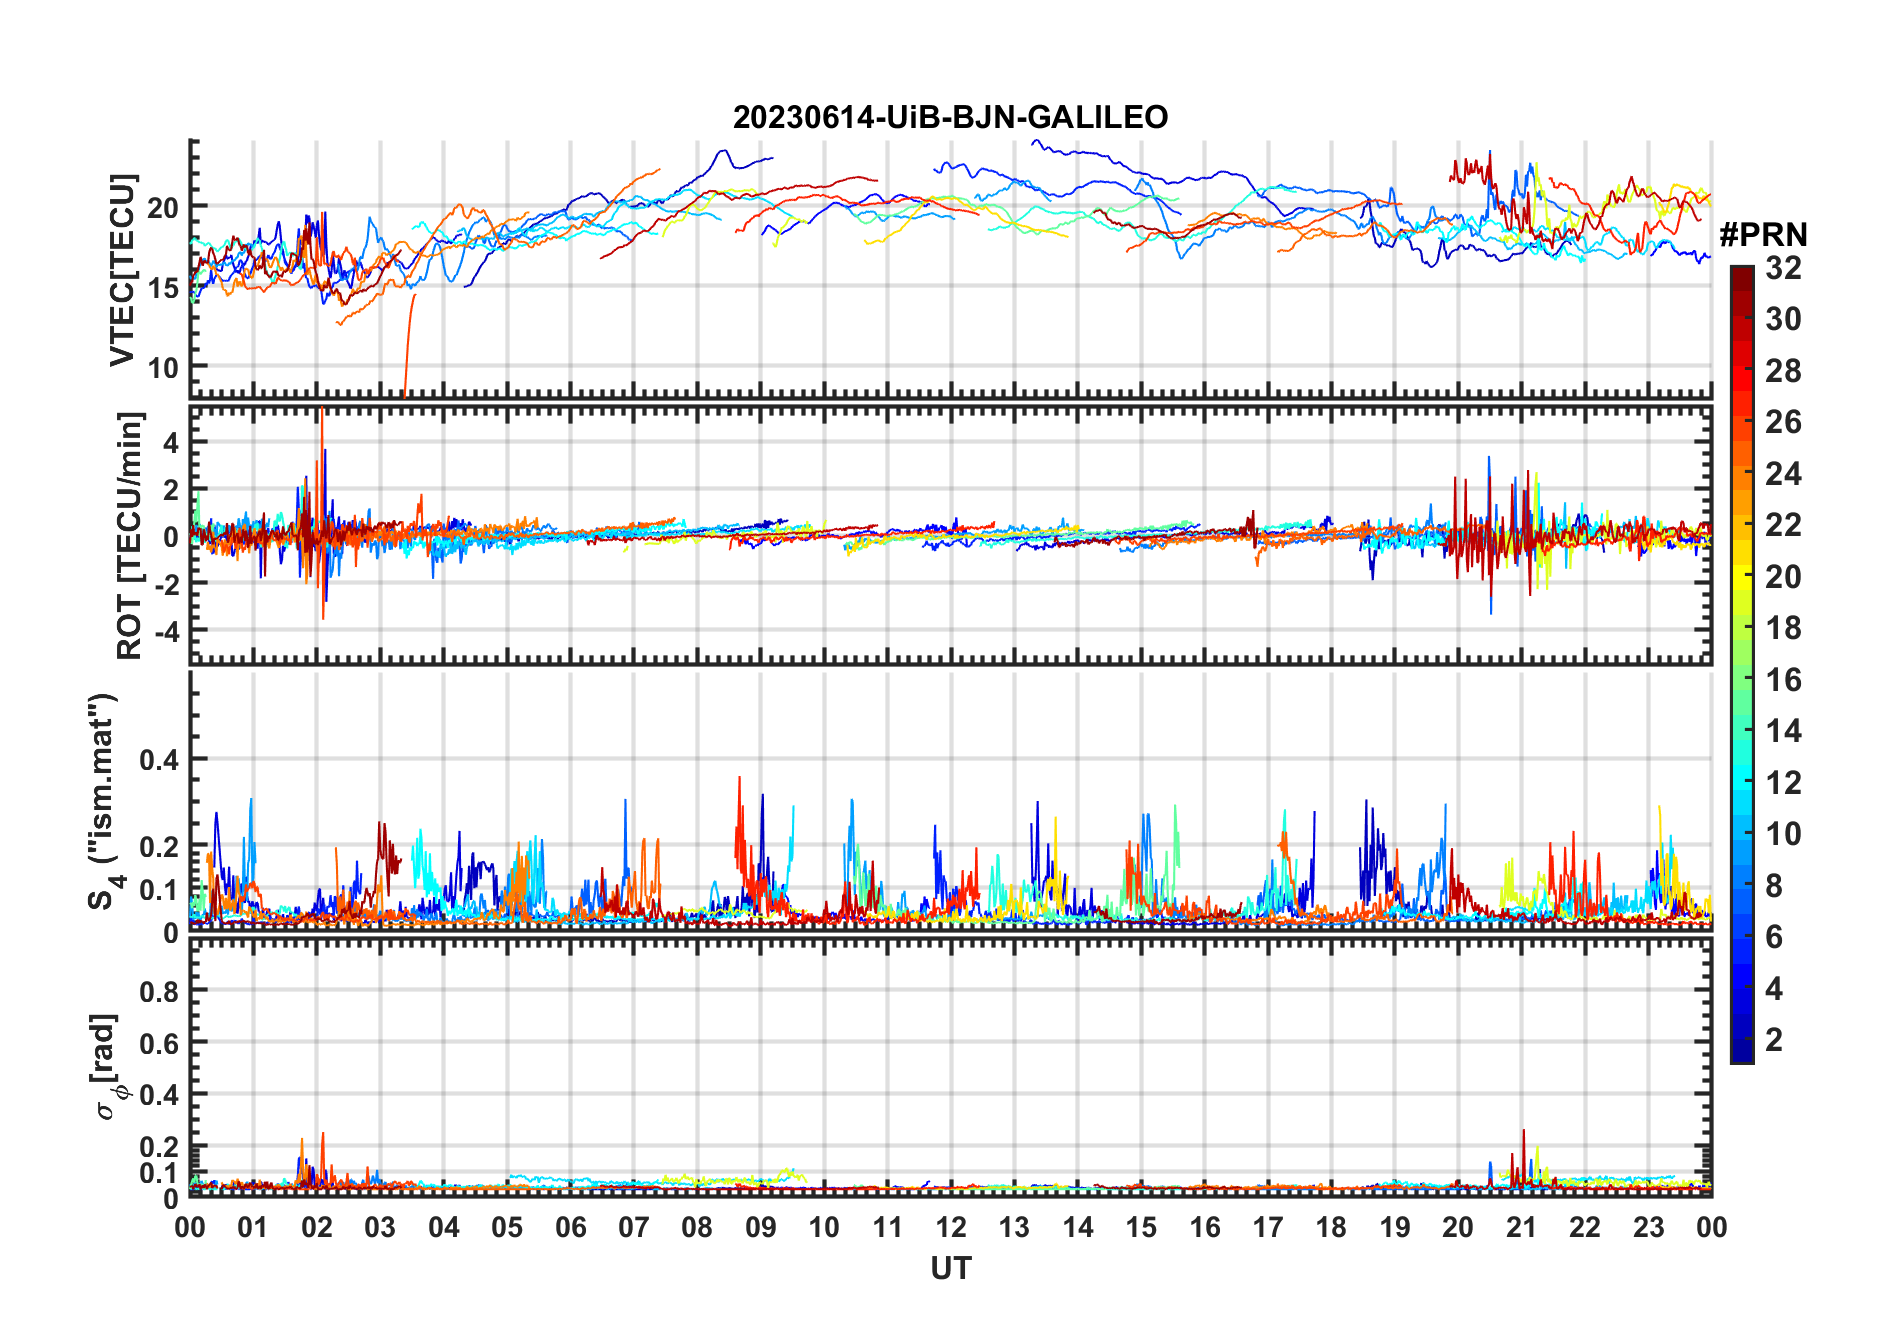This screenshot has height=1330, width=1902.
Task: Click x-axis tick label 06
Action: [x=571, y=1227]
